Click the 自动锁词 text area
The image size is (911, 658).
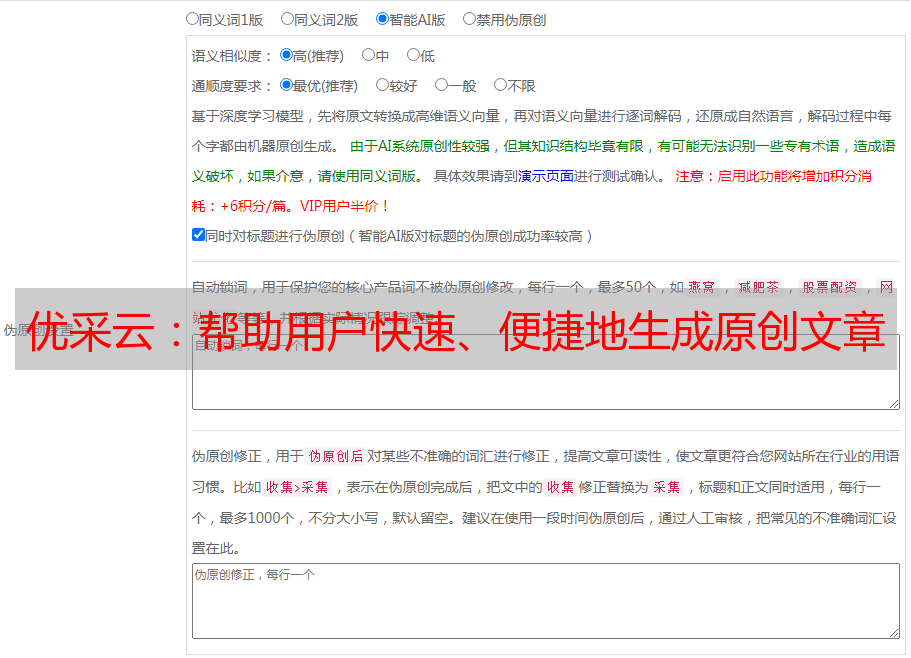click(x=546, y=372)
